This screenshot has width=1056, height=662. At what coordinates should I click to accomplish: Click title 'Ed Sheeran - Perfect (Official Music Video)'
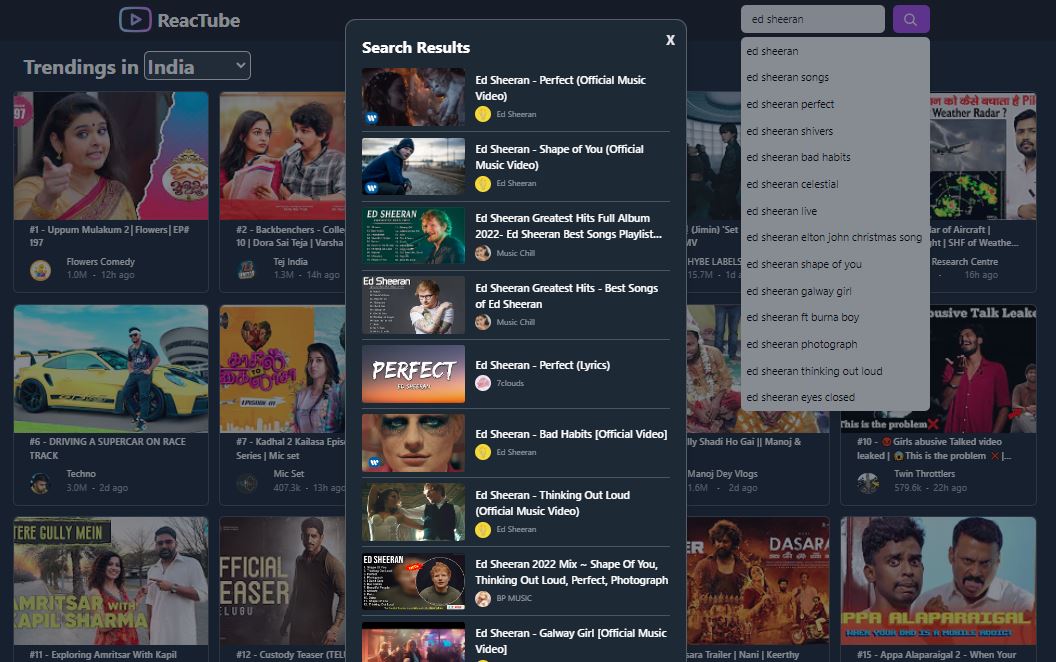(560, 88)
